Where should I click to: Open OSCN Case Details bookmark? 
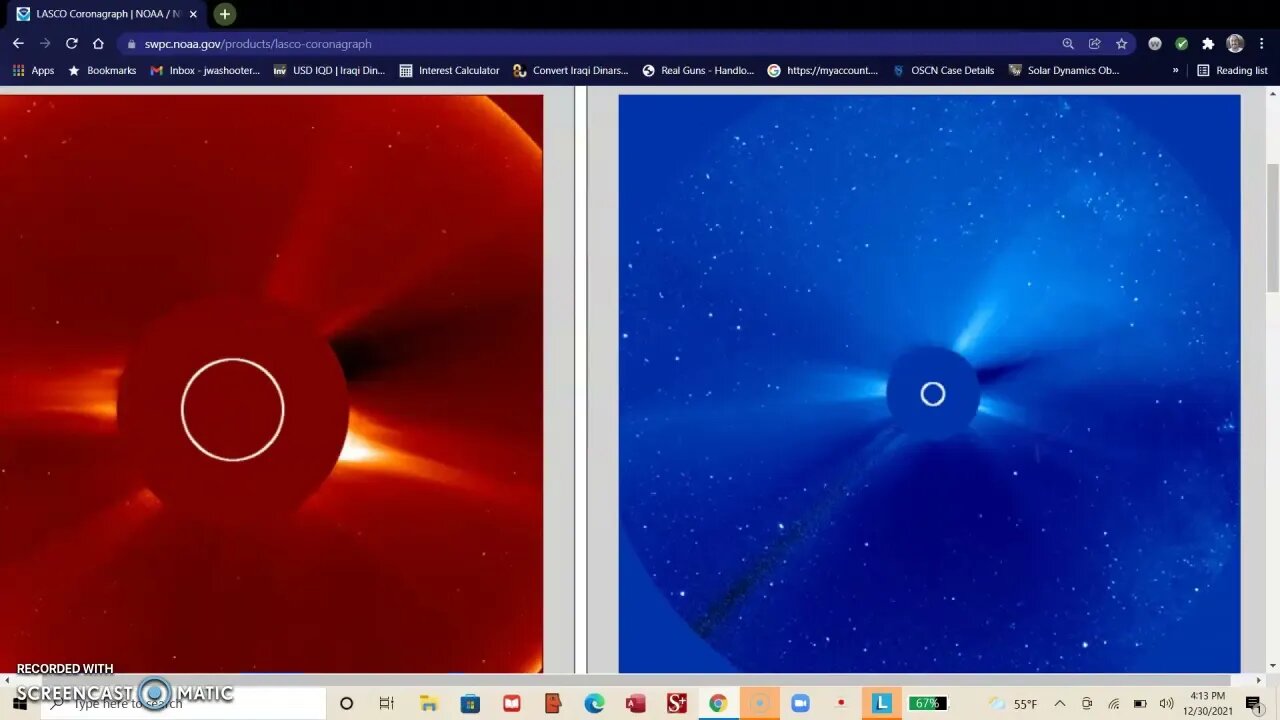943,71
